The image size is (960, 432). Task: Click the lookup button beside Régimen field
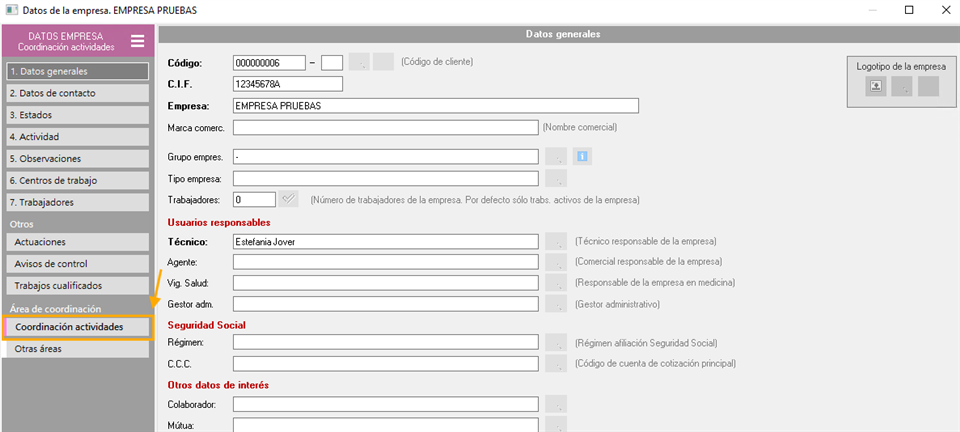pos(556,343)
